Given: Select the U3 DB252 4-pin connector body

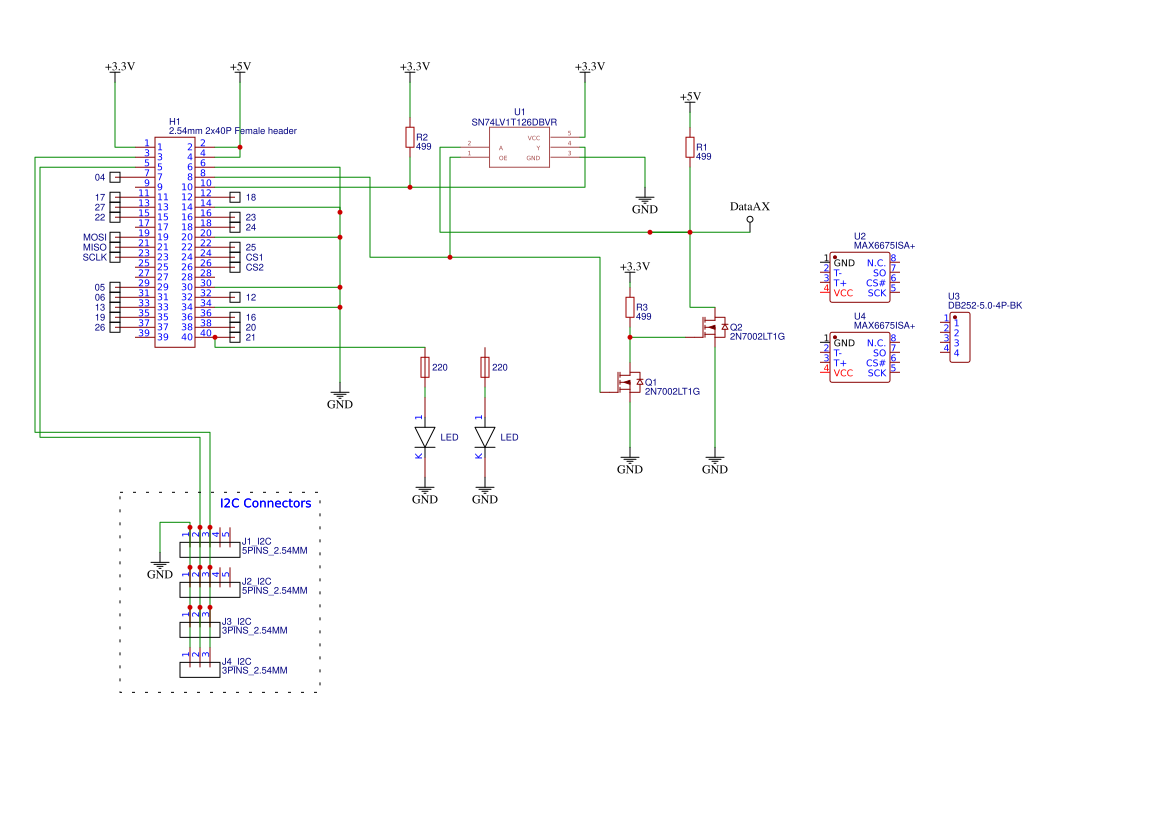Looking at the screenshot, I should (x=960, y=338).
